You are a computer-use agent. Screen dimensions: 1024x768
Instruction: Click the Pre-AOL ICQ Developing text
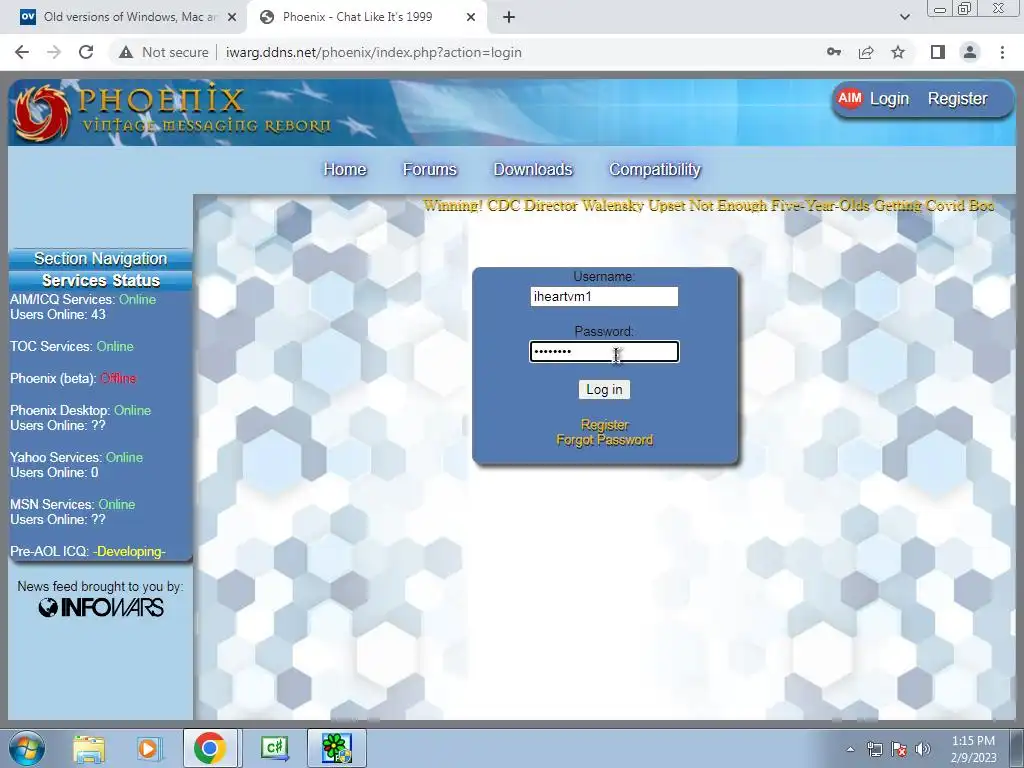pos(88,551)
